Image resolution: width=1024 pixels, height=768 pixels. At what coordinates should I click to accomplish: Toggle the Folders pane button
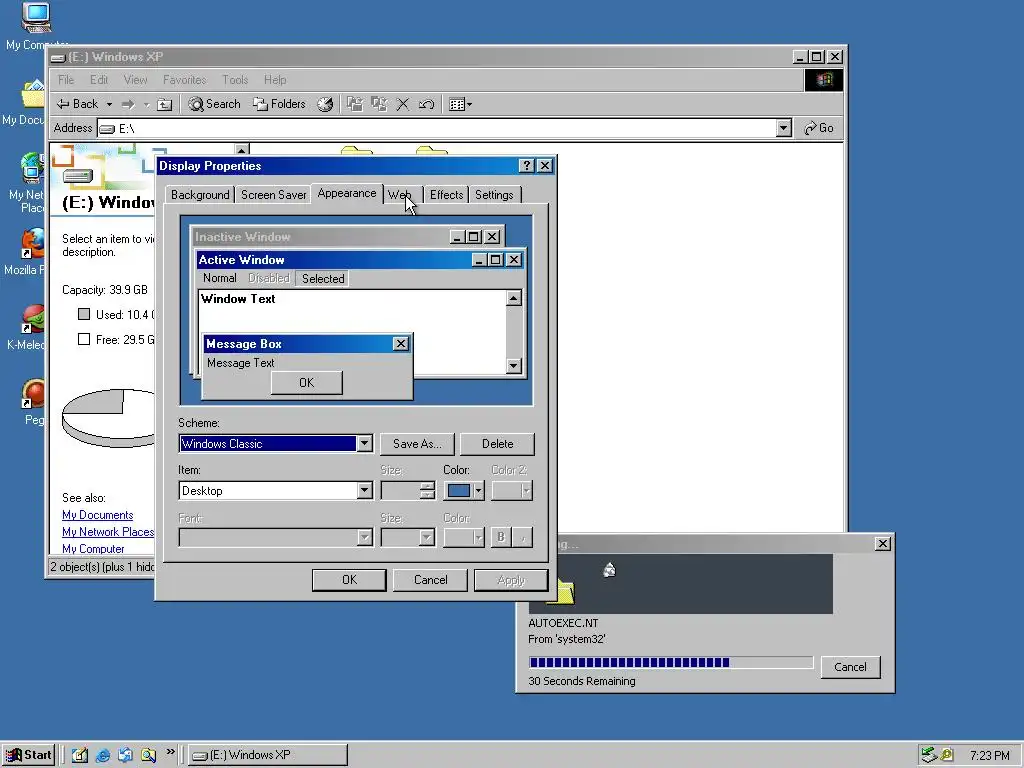coord(280,104)
